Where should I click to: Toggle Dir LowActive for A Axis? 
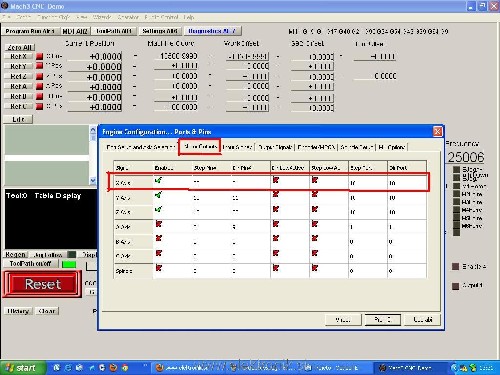pyautogui.click(x=276, y=224)
